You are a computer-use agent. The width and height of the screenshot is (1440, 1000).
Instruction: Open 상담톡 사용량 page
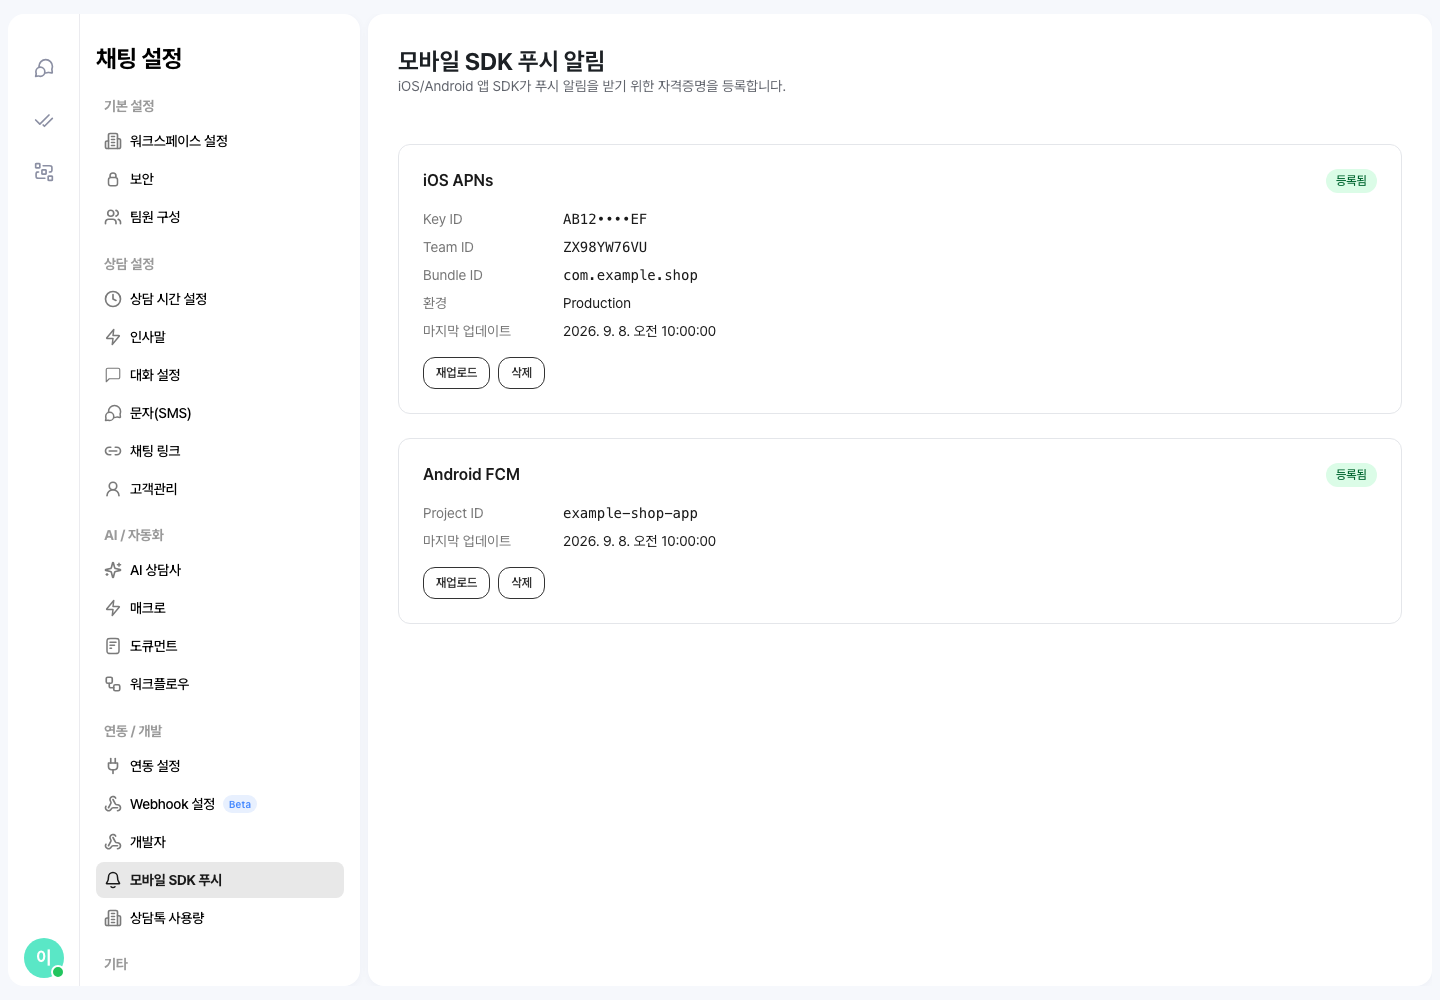(x=220, y=918)
